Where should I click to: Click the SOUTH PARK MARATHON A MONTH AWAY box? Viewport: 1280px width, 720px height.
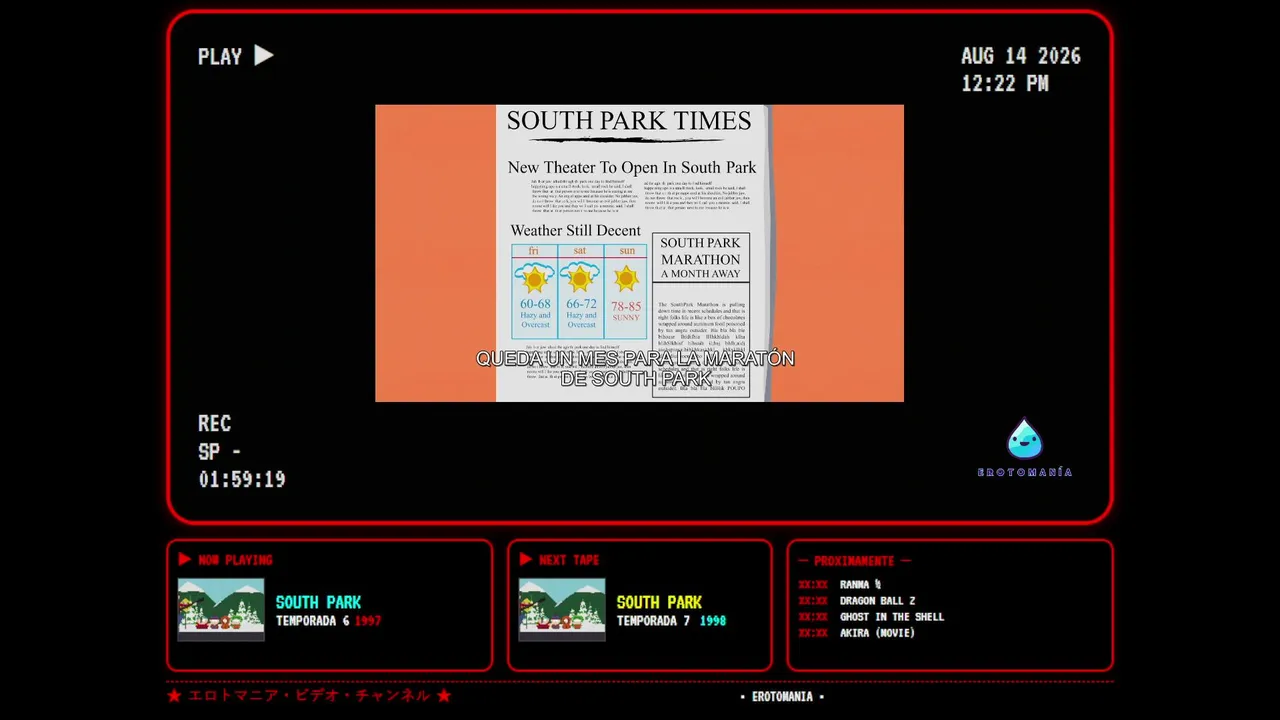pos(700,258)
